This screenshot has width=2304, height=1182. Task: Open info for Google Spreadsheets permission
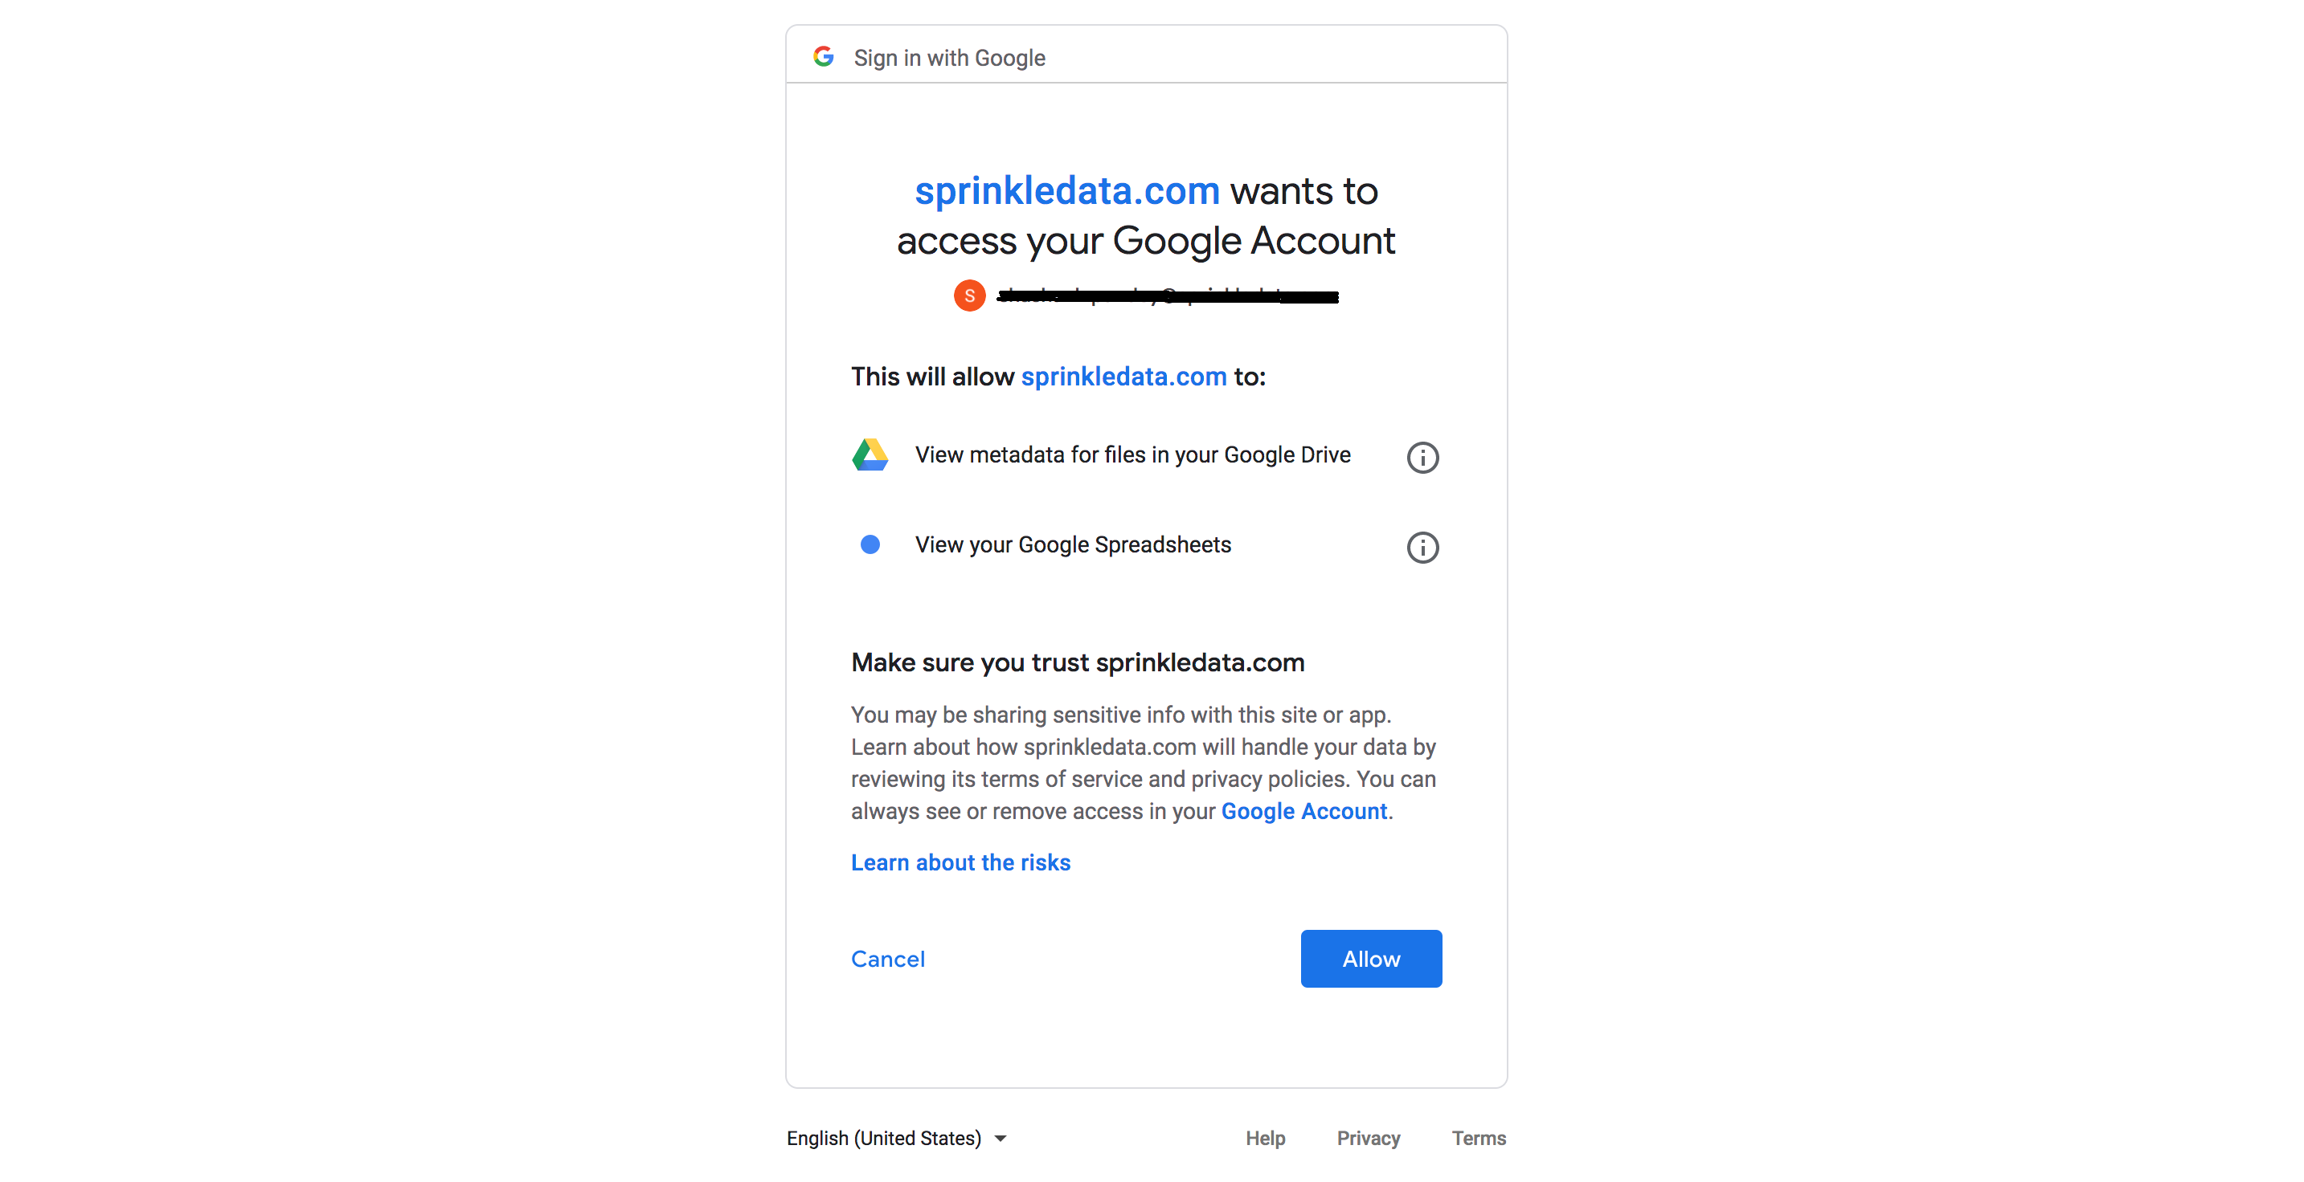point(1422,547)
